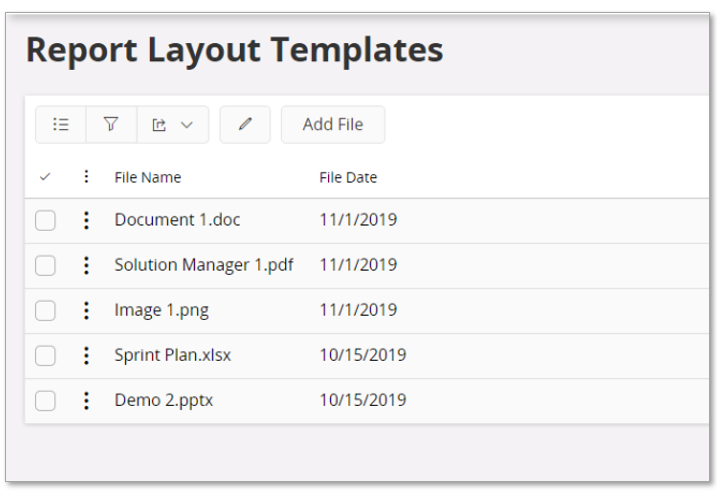Open three-dot menu for Document 1.doc

click(x=86, y=220)
